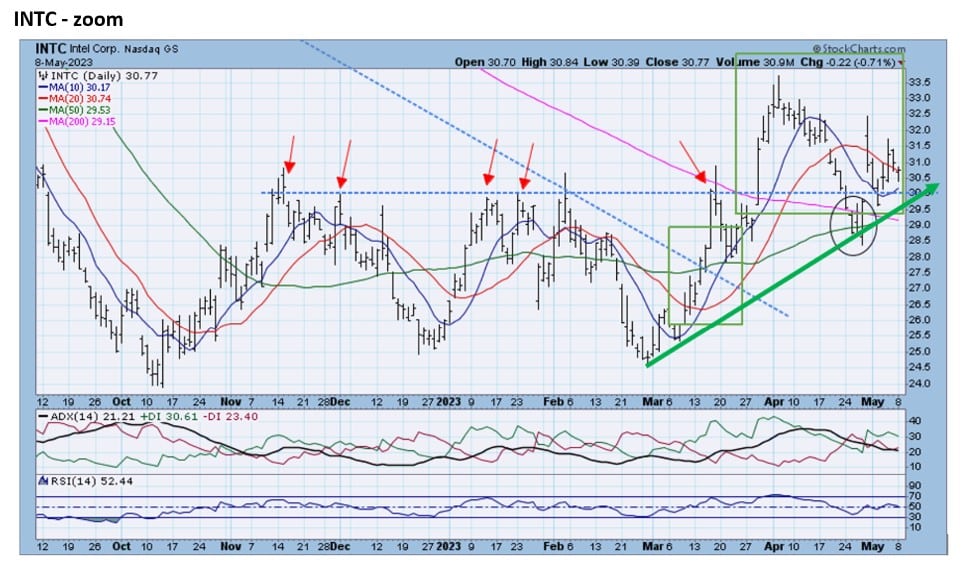
Task: Click the Mar label under the RSI panel
Action: pos(653,546)
